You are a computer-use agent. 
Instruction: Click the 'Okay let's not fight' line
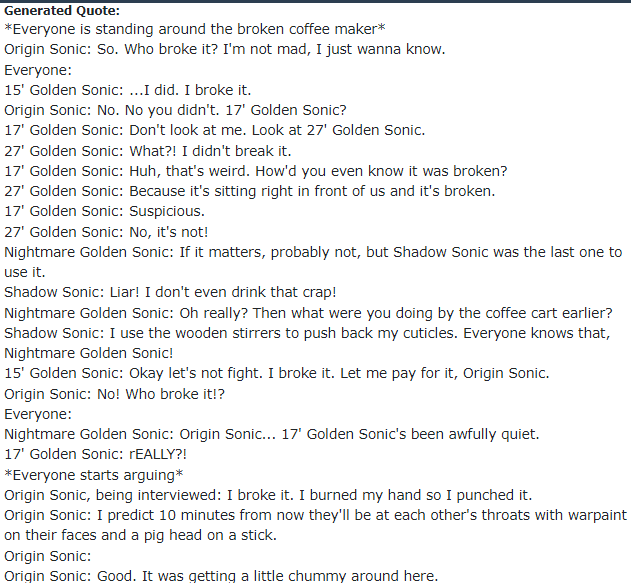coord(276,374)
